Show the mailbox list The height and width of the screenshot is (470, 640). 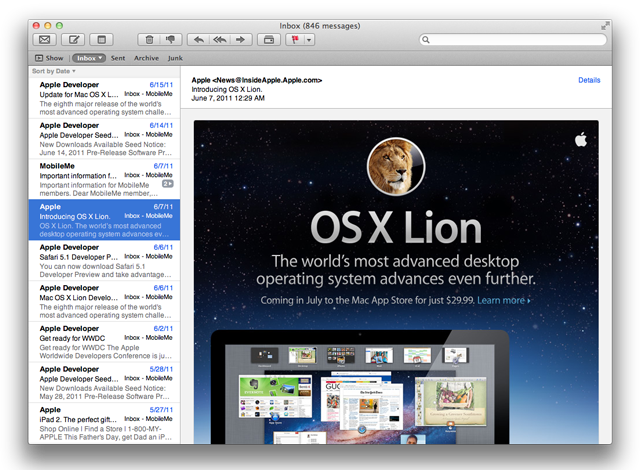49,58
